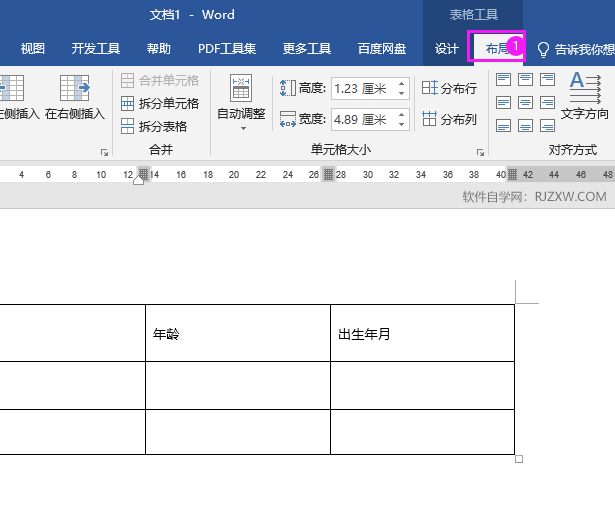The image size is (615, 527).
Task: Align cell text top left
Action: pyautogui.click(x=503, y=80)
